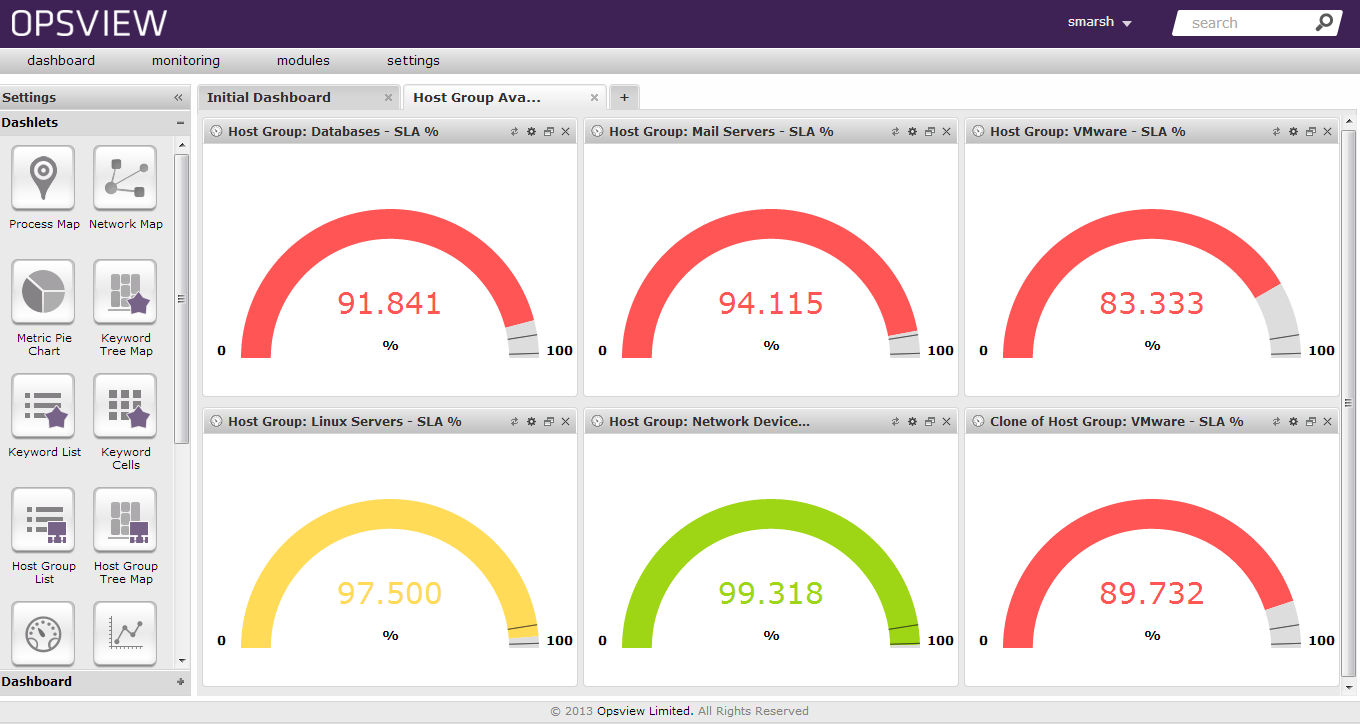
Task: Open the smarsh user dropdown
Action: (x=1099, y=22)
